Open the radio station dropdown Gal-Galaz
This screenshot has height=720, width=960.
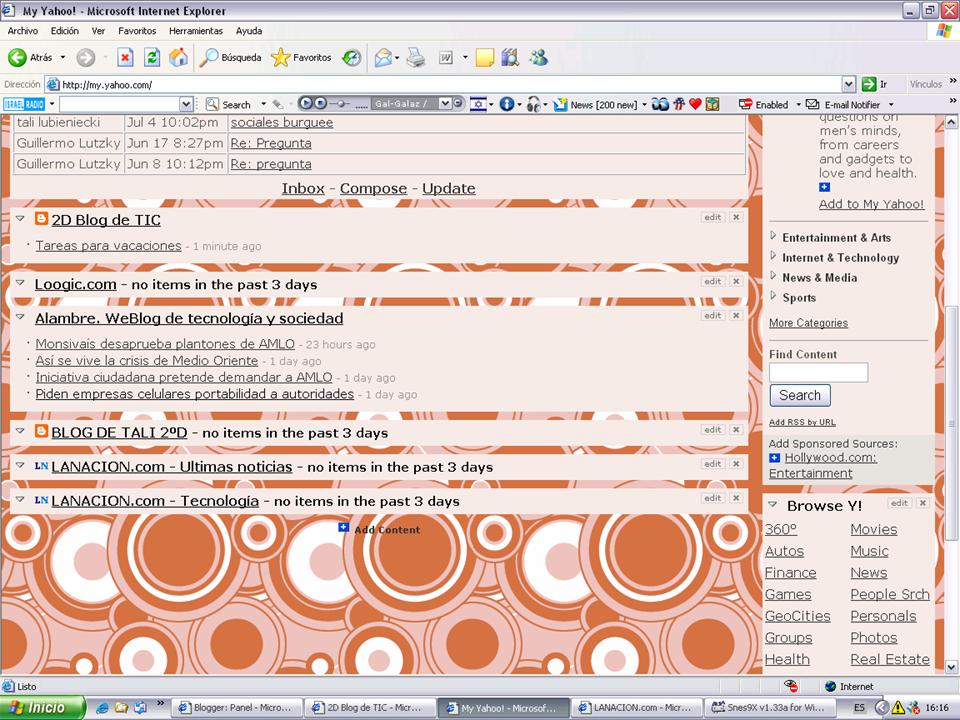pos(445,103)
